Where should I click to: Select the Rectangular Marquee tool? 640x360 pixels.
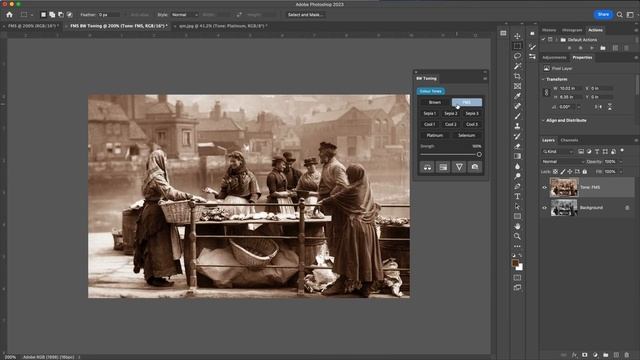[517, 46]
